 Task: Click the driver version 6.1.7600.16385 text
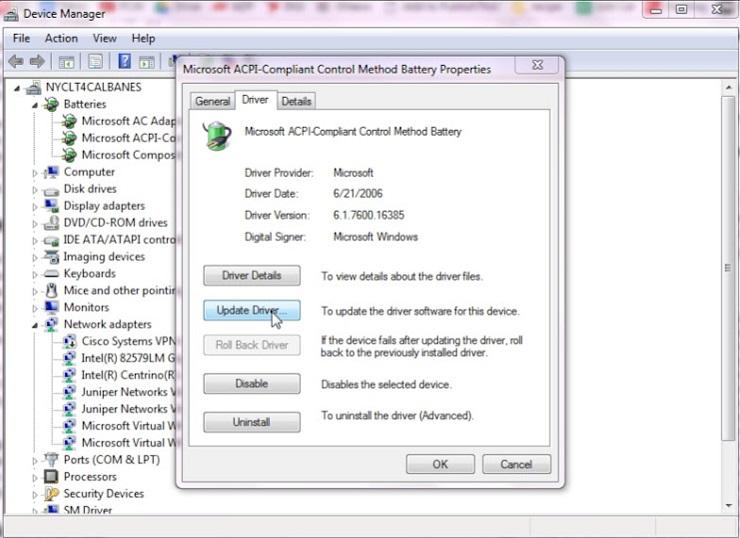point(369,215)
